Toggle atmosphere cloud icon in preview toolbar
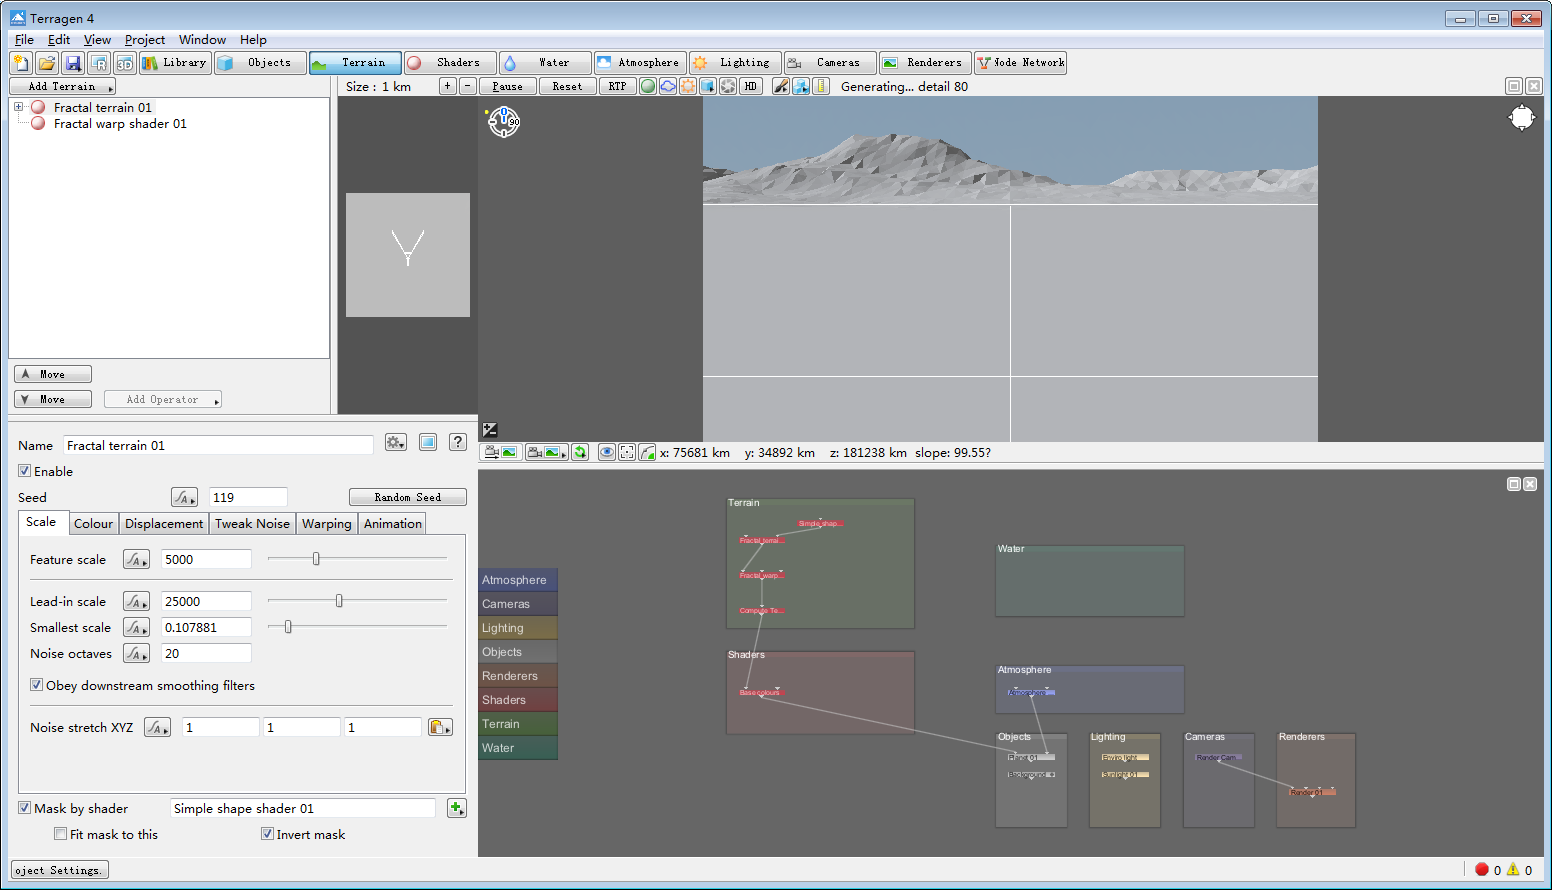1552x890 pixels. (x=668, y=86)
